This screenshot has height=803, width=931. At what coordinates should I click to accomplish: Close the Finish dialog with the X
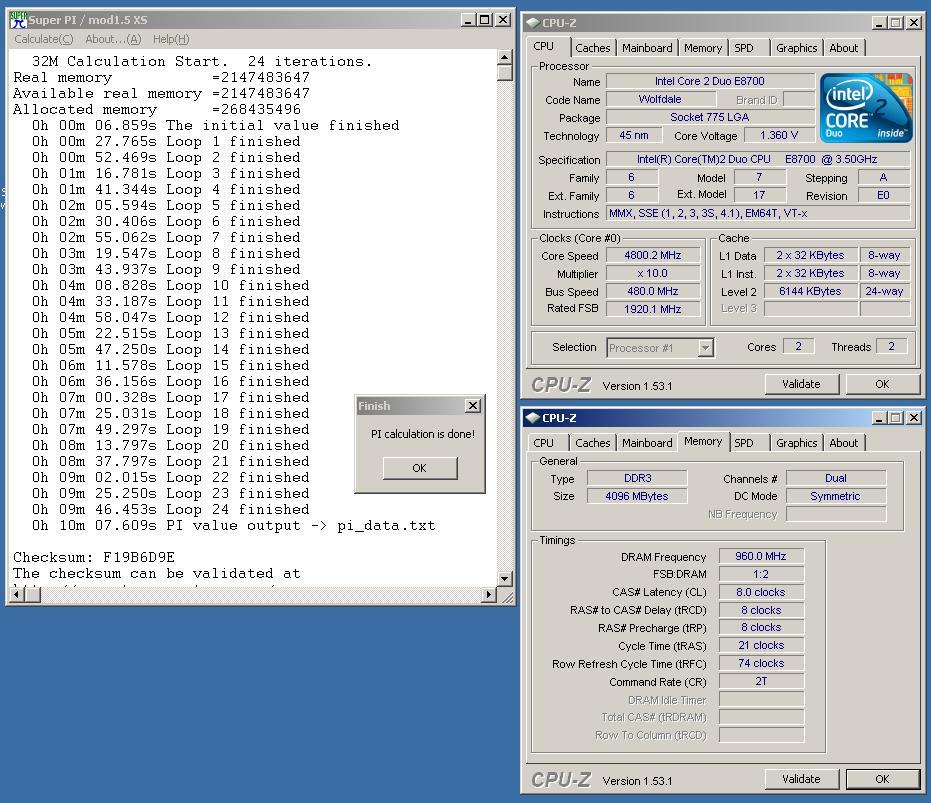click(473, 406)
